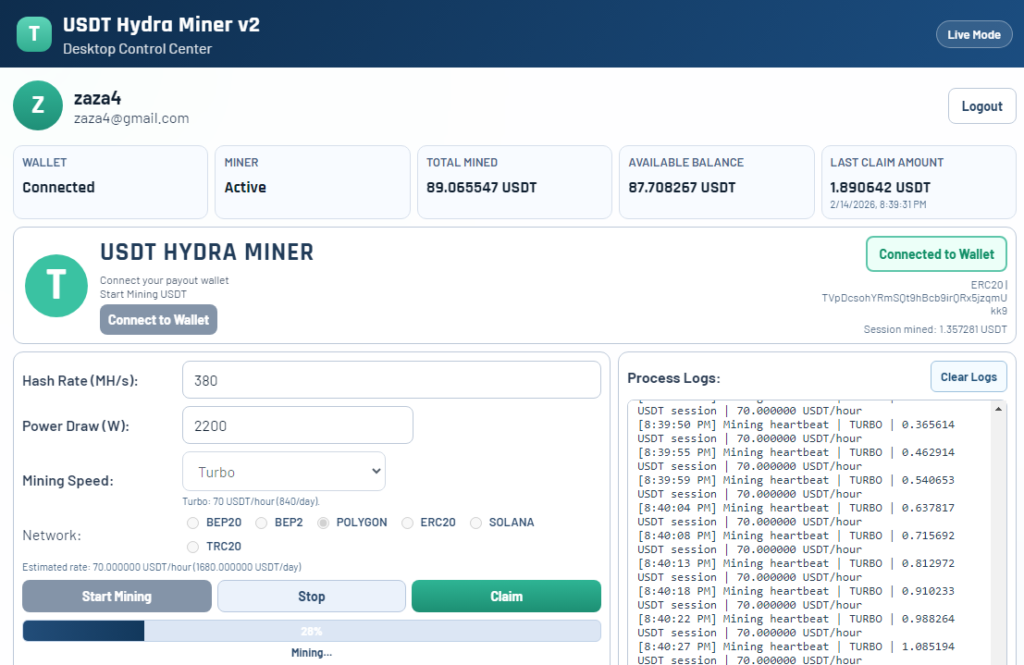Stop the mining process
Viewport: 1024px width, 665px height.
coord(311,596)
